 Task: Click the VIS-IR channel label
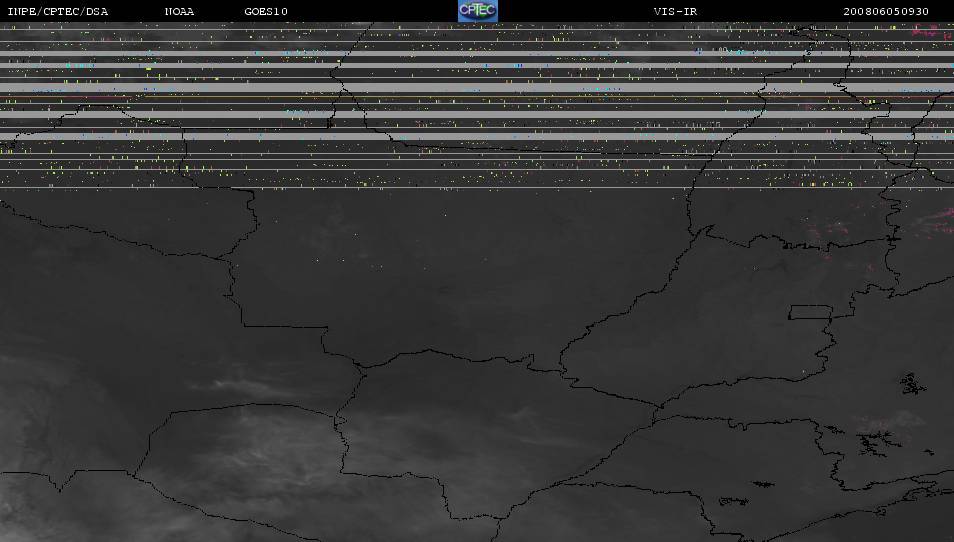pyautogui.click(x=675, y=12)
